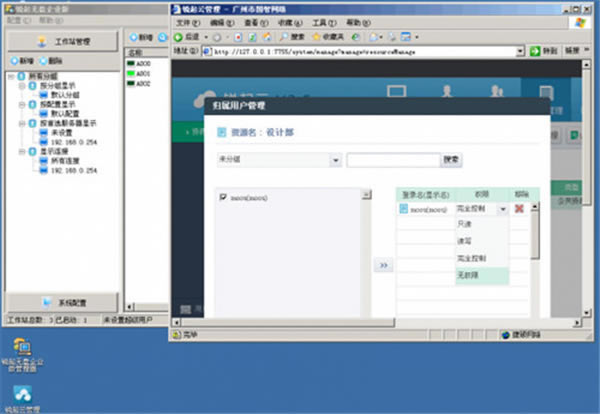Collapse the 按首选服务器显示 tree node
Viewport: 600px width, 414px height.
(x=22, y=123)
